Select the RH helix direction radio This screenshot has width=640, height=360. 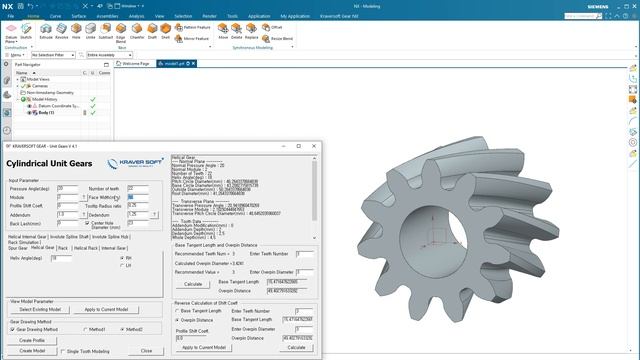[122, 258]
